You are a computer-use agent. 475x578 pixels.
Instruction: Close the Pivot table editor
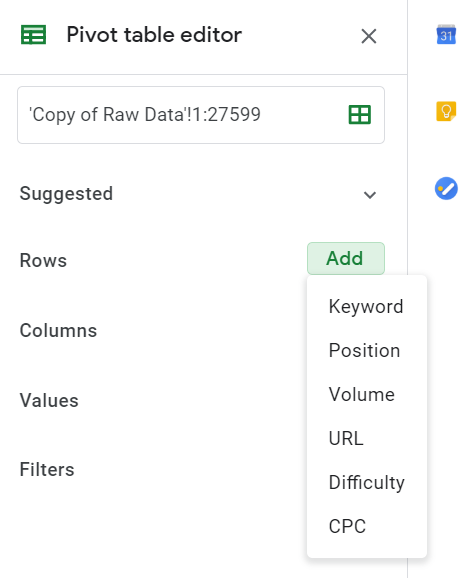point(369,36)
